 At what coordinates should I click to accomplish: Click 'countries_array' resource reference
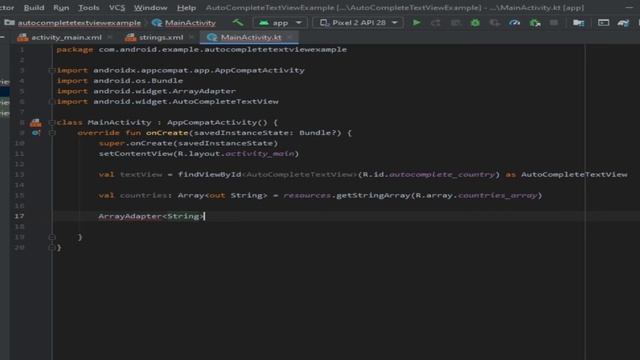[x=497, y=195]
